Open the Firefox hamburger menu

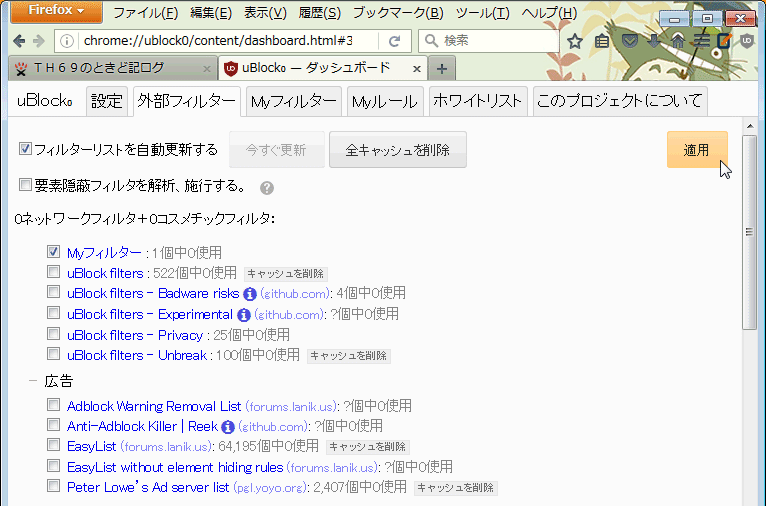click(x=702, y=41)
